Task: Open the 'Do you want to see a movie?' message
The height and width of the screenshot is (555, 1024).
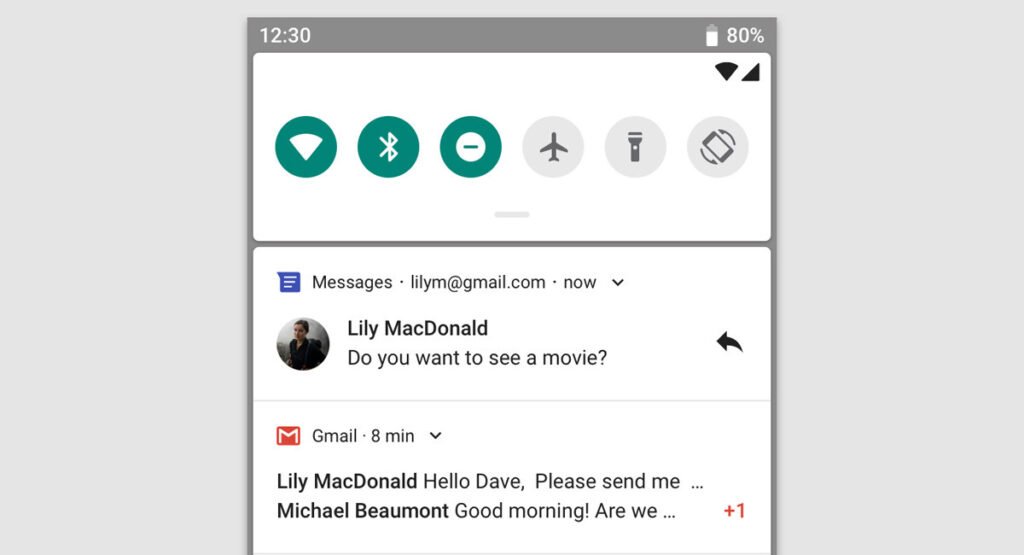Action: coord(477,357)
